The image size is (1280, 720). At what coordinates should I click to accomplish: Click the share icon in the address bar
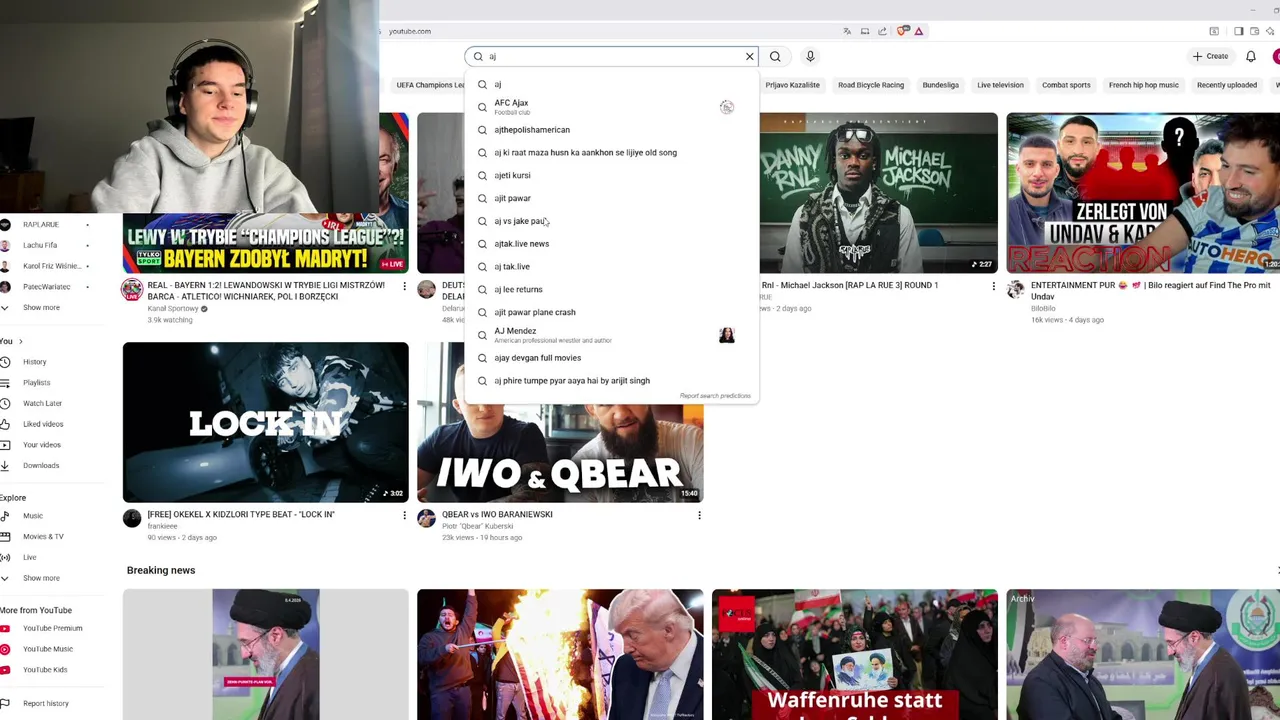[882, 31]
